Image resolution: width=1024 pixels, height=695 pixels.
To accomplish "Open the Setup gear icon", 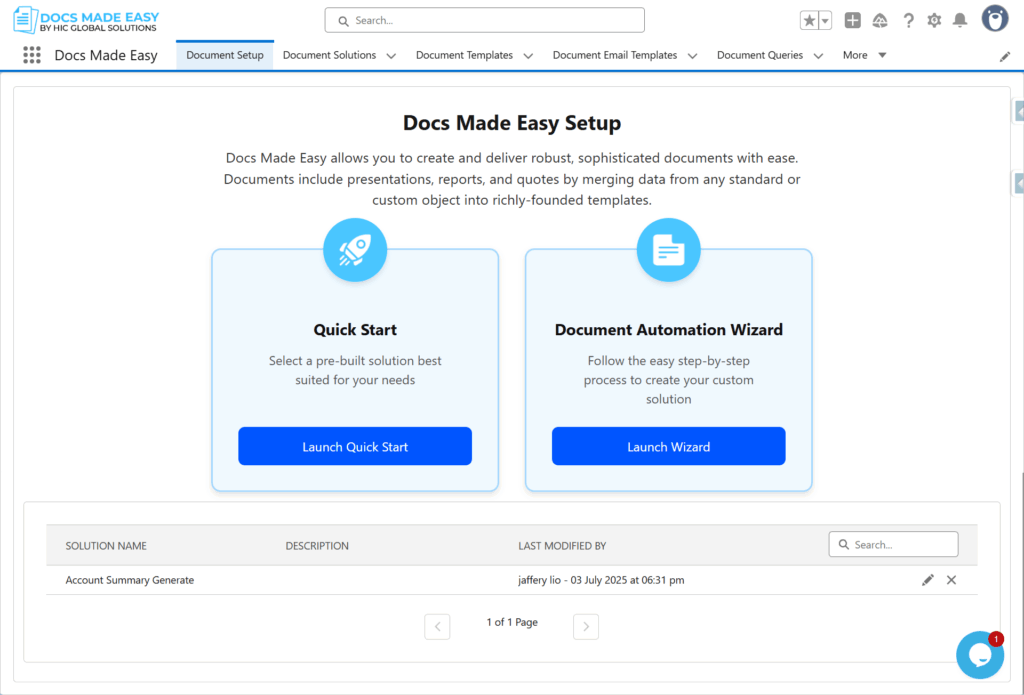I will [x=934, y=20].
